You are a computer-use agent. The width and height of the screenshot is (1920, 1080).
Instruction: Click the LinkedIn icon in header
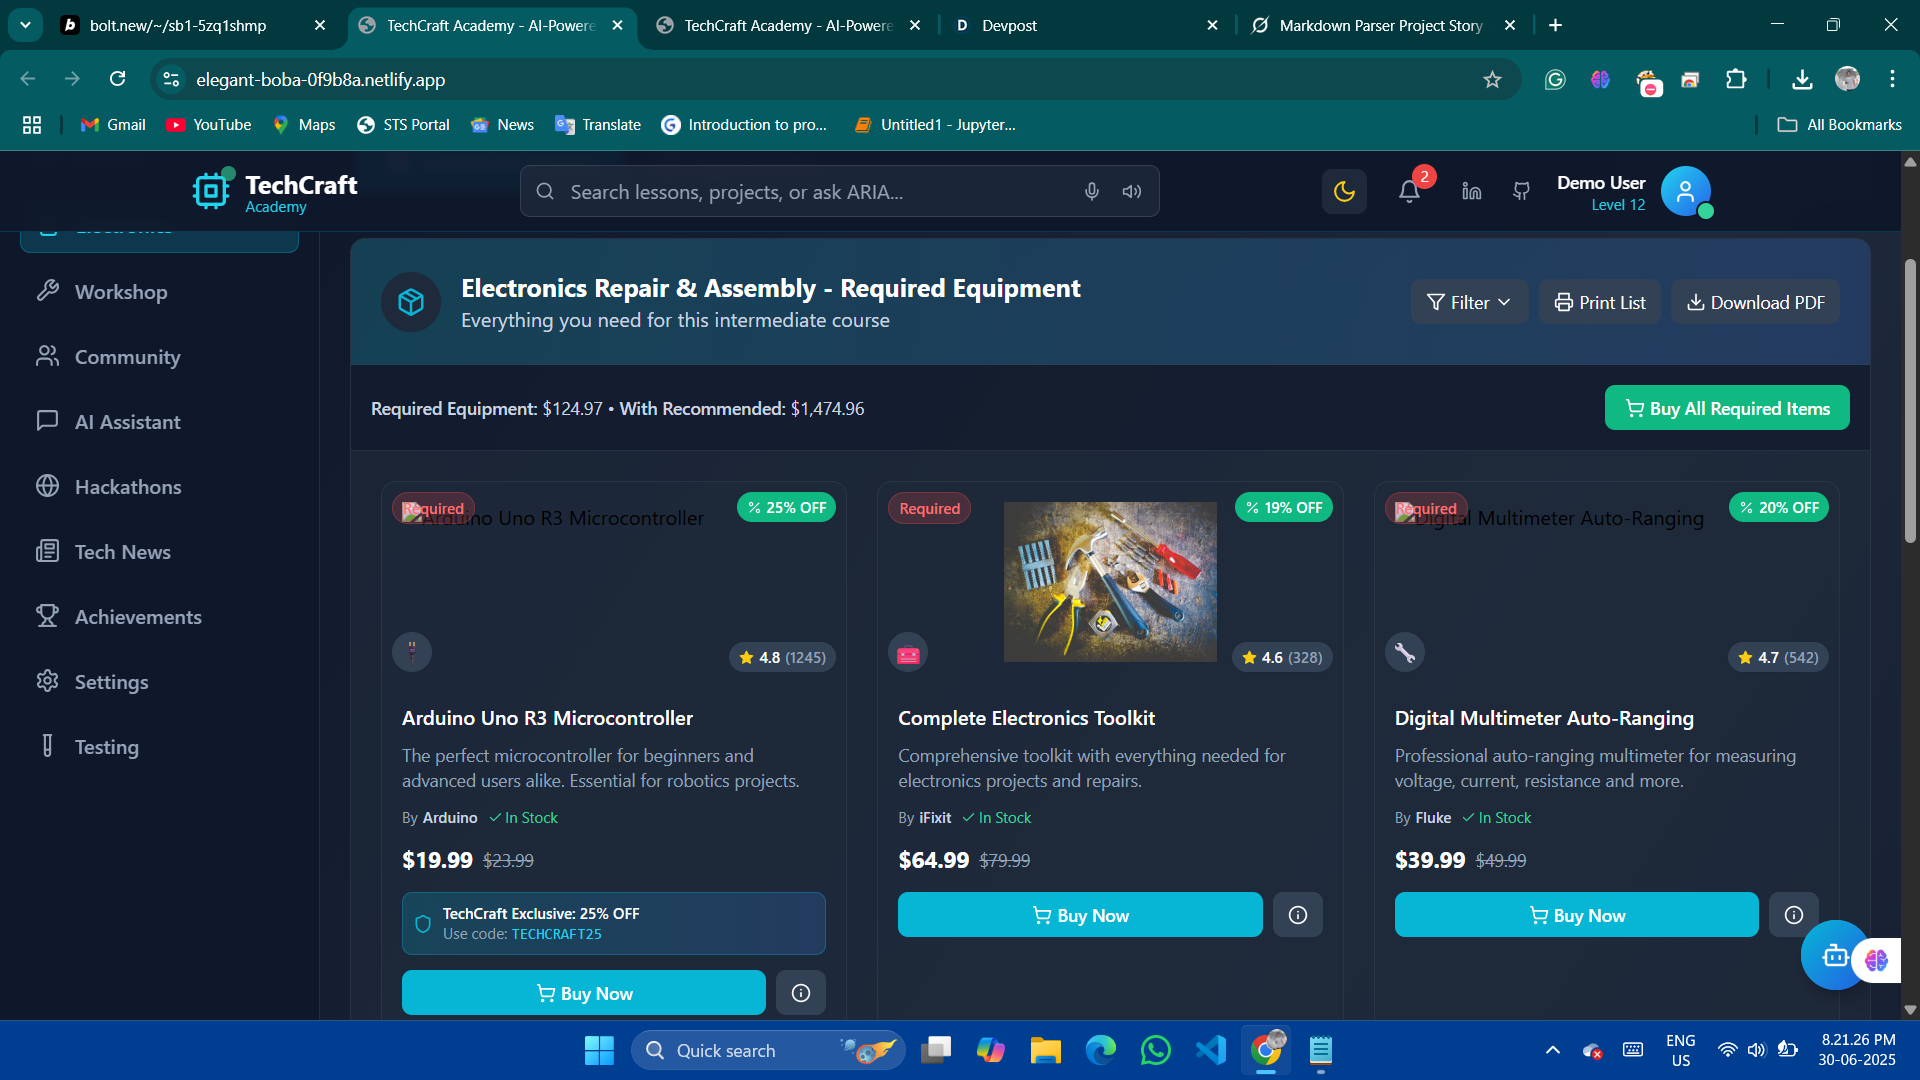pos(1471,191)
